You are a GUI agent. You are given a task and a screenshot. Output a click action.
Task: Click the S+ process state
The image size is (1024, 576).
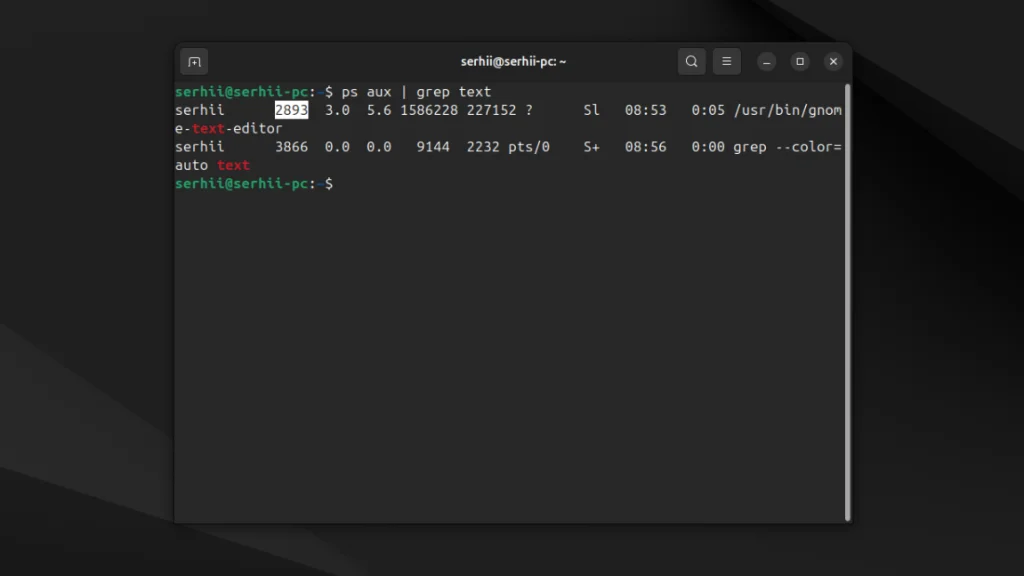(591, 147)
